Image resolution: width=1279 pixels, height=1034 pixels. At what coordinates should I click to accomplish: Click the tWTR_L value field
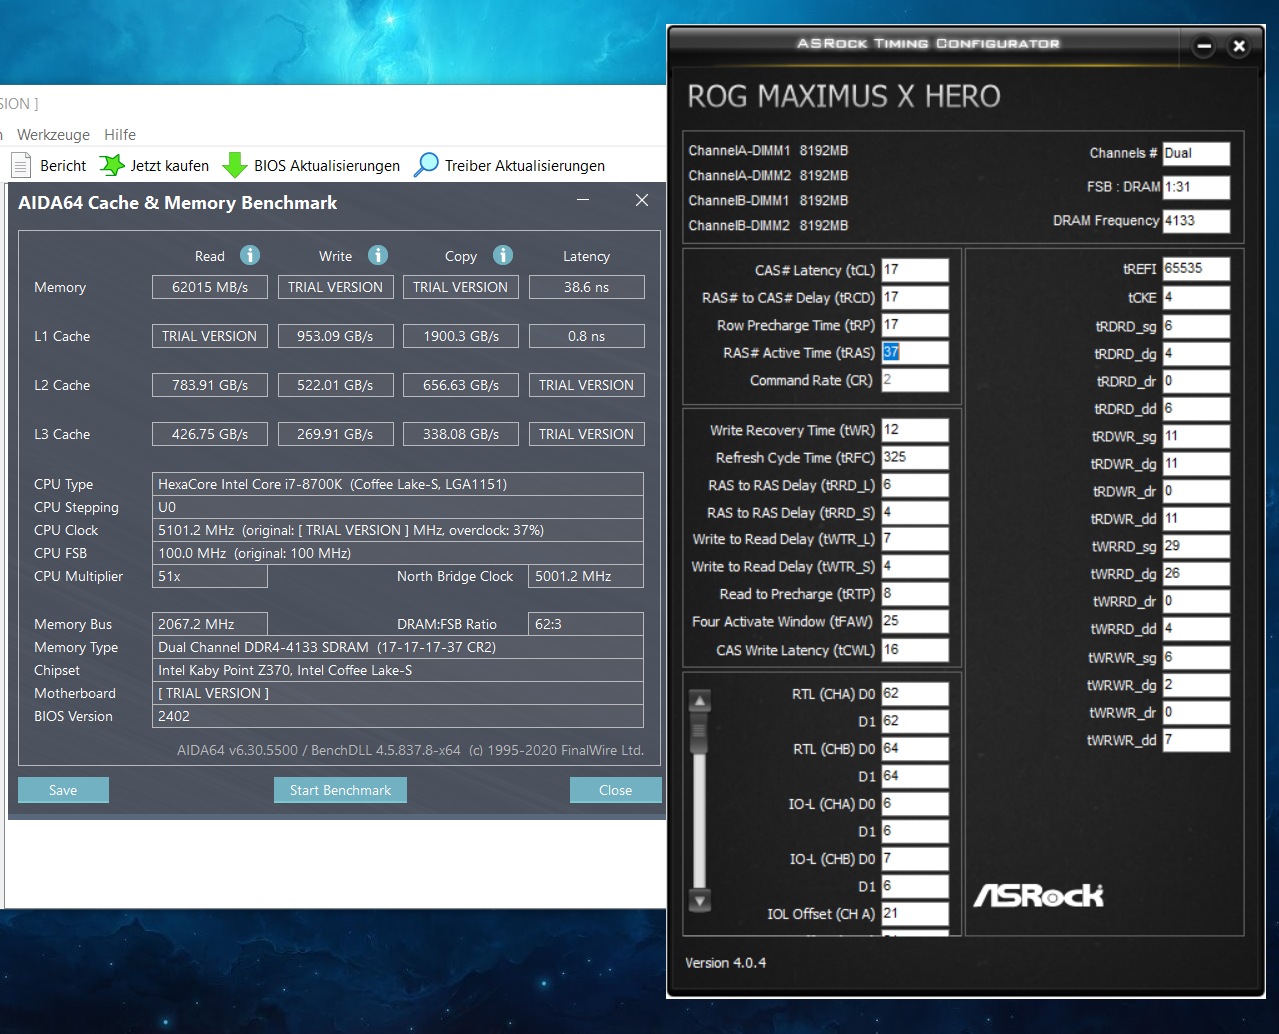click(x=915, y=539)
